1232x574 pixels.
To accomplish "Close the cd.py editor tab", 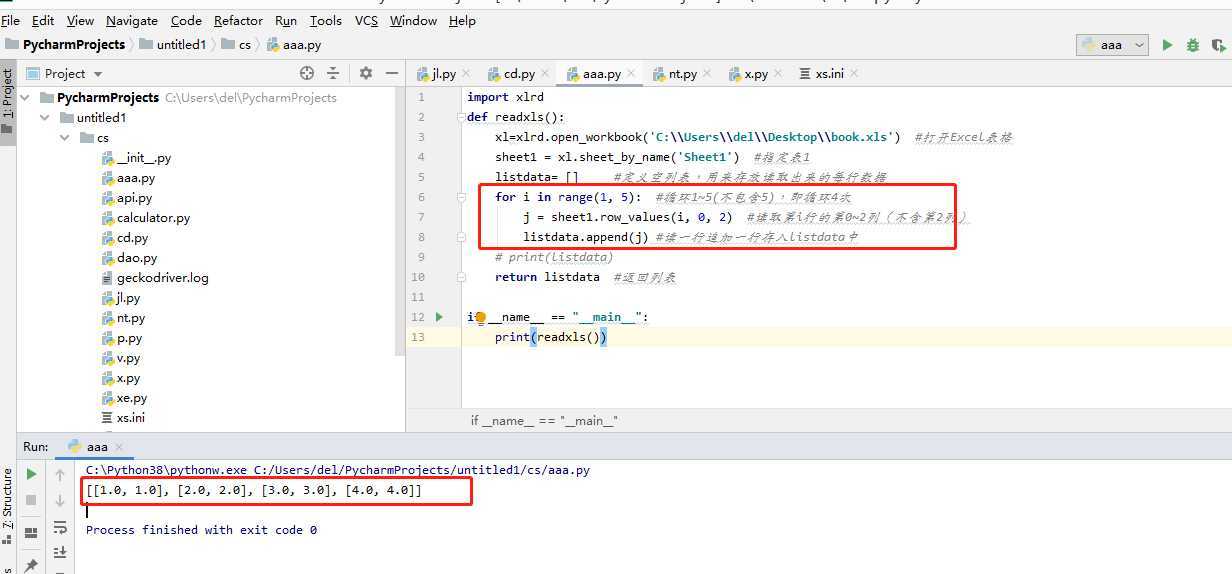I will (545, 74).
